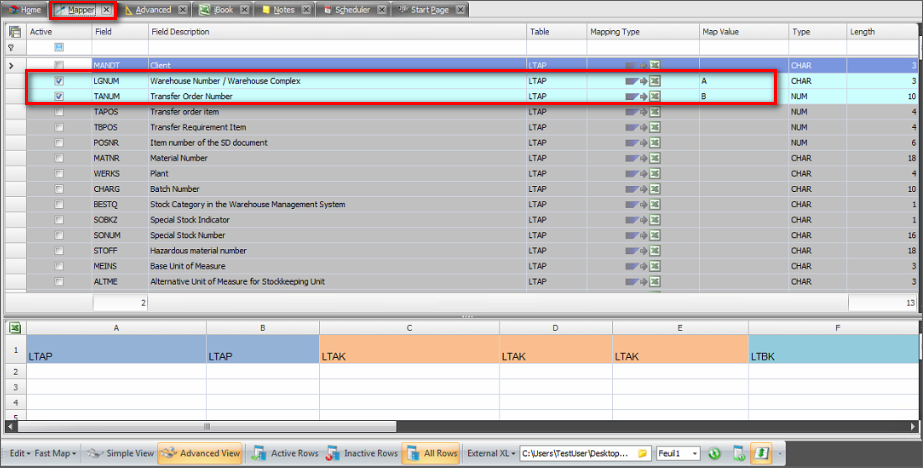Click the Excel mapping icon in the SONUM row
This screenshot has height=468, width=923.
click(x=655, y=235)
